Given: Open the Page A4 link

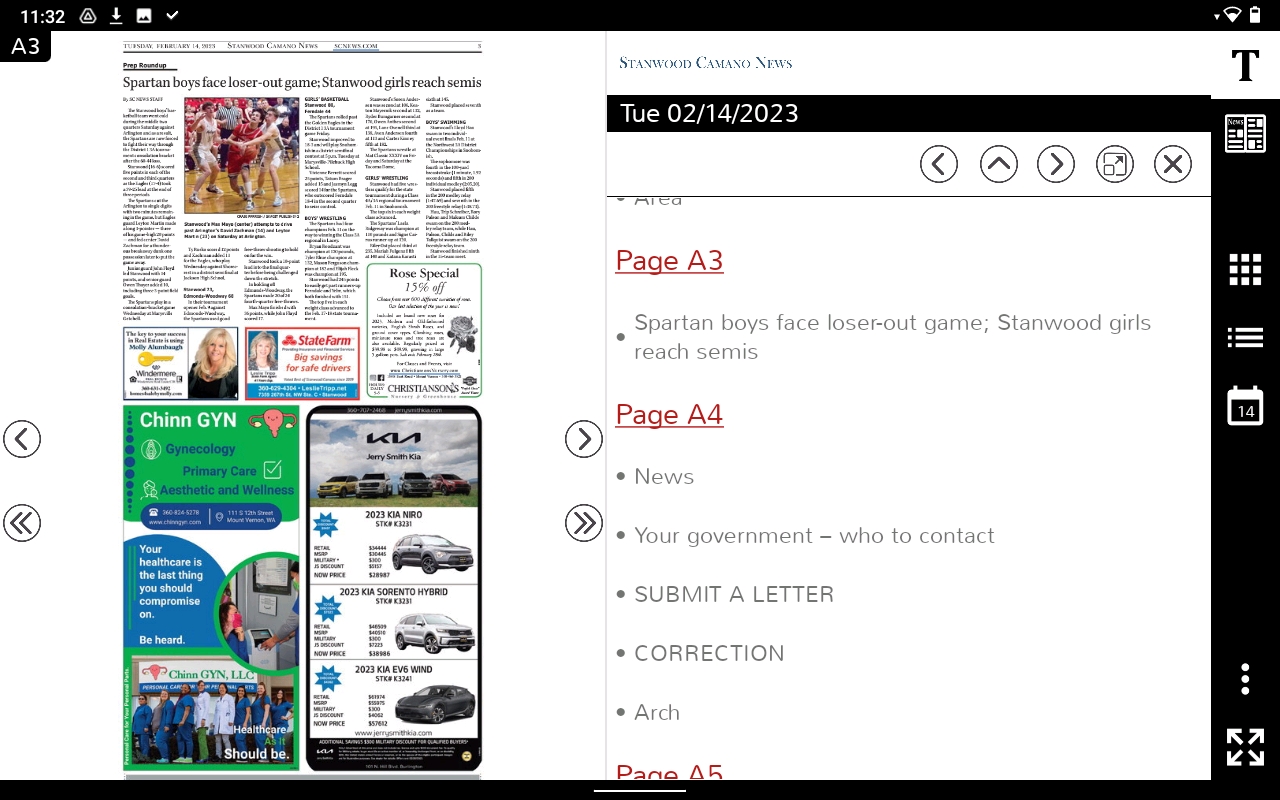Looking at the screenshot, I should click(669, 414).
